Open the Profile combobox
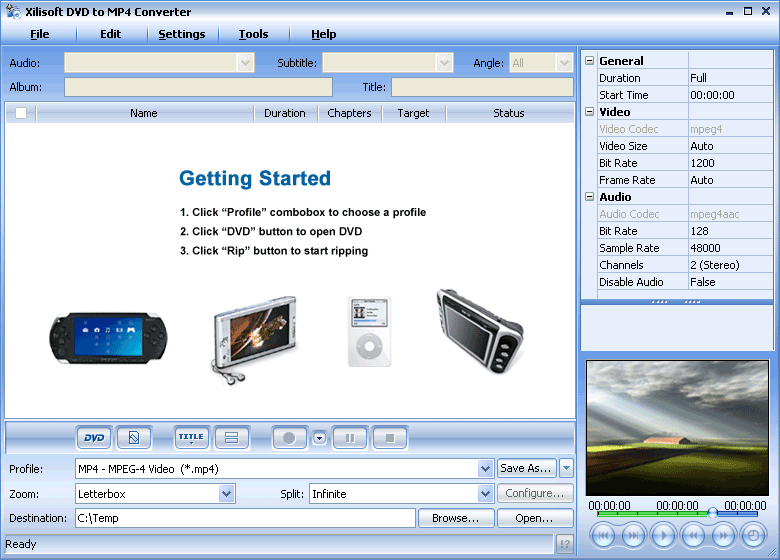This screenshot has height=560, width=780. (486, 468)
